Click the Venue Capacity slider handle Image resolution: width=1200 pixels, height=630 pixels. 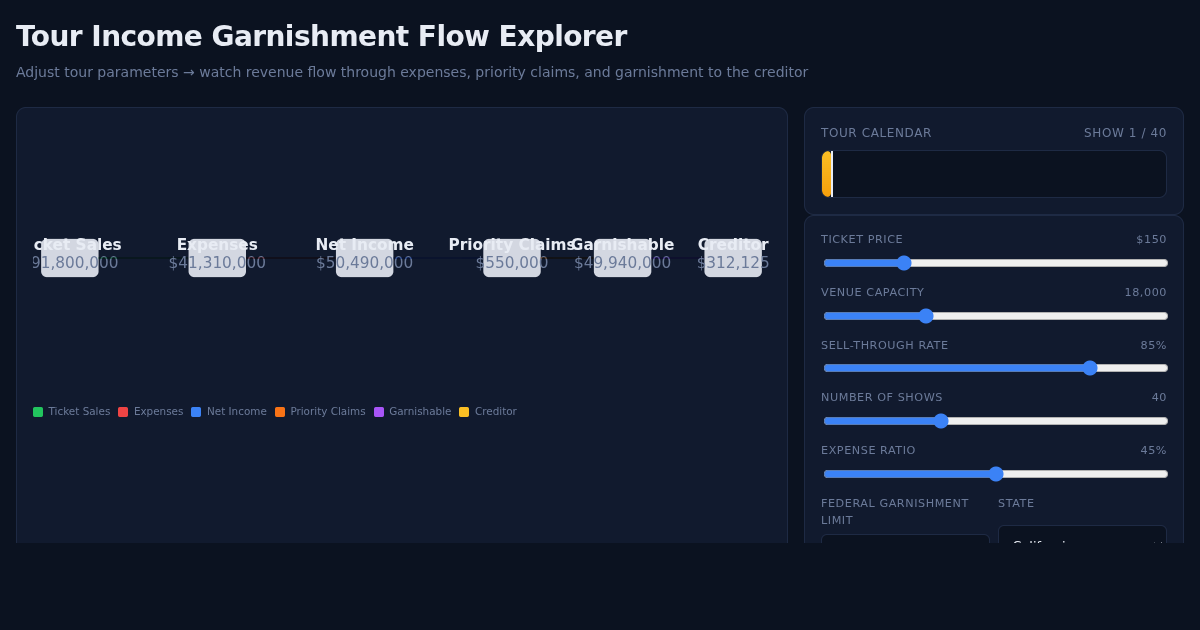(926, 316)
